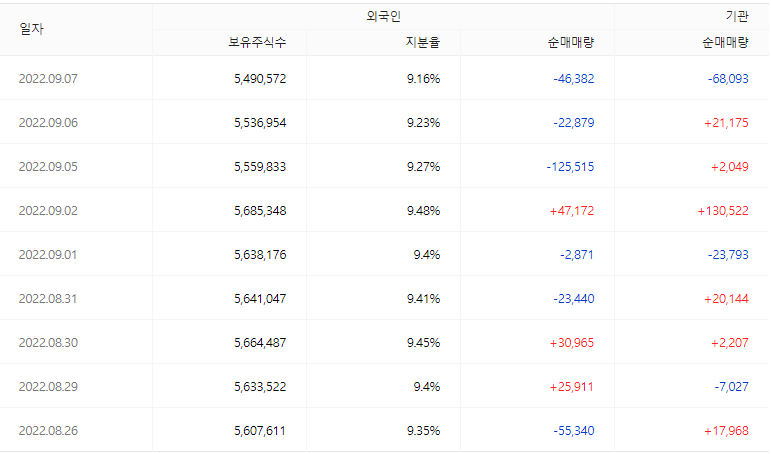
Task: Click the share count 5,633,522
Action: pos(260,387)
